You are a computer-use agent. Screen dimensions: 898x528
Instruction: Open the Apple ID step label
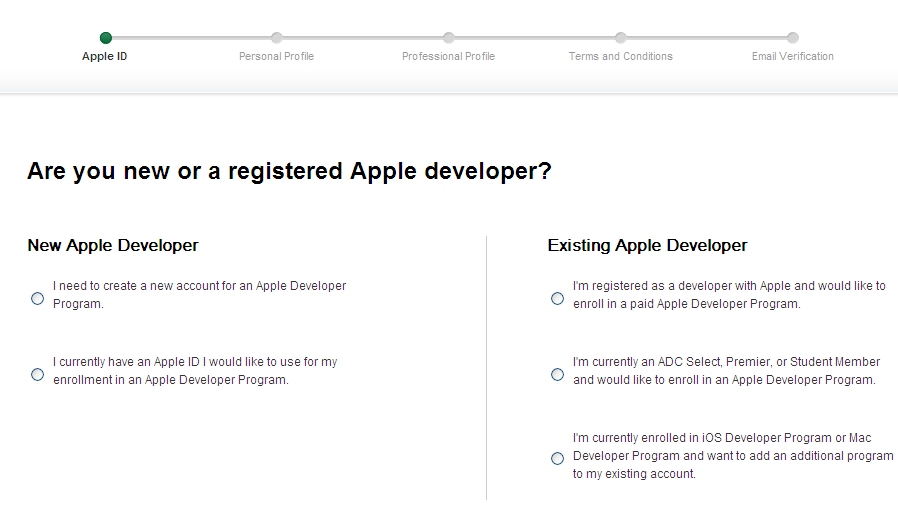point(105,56)
